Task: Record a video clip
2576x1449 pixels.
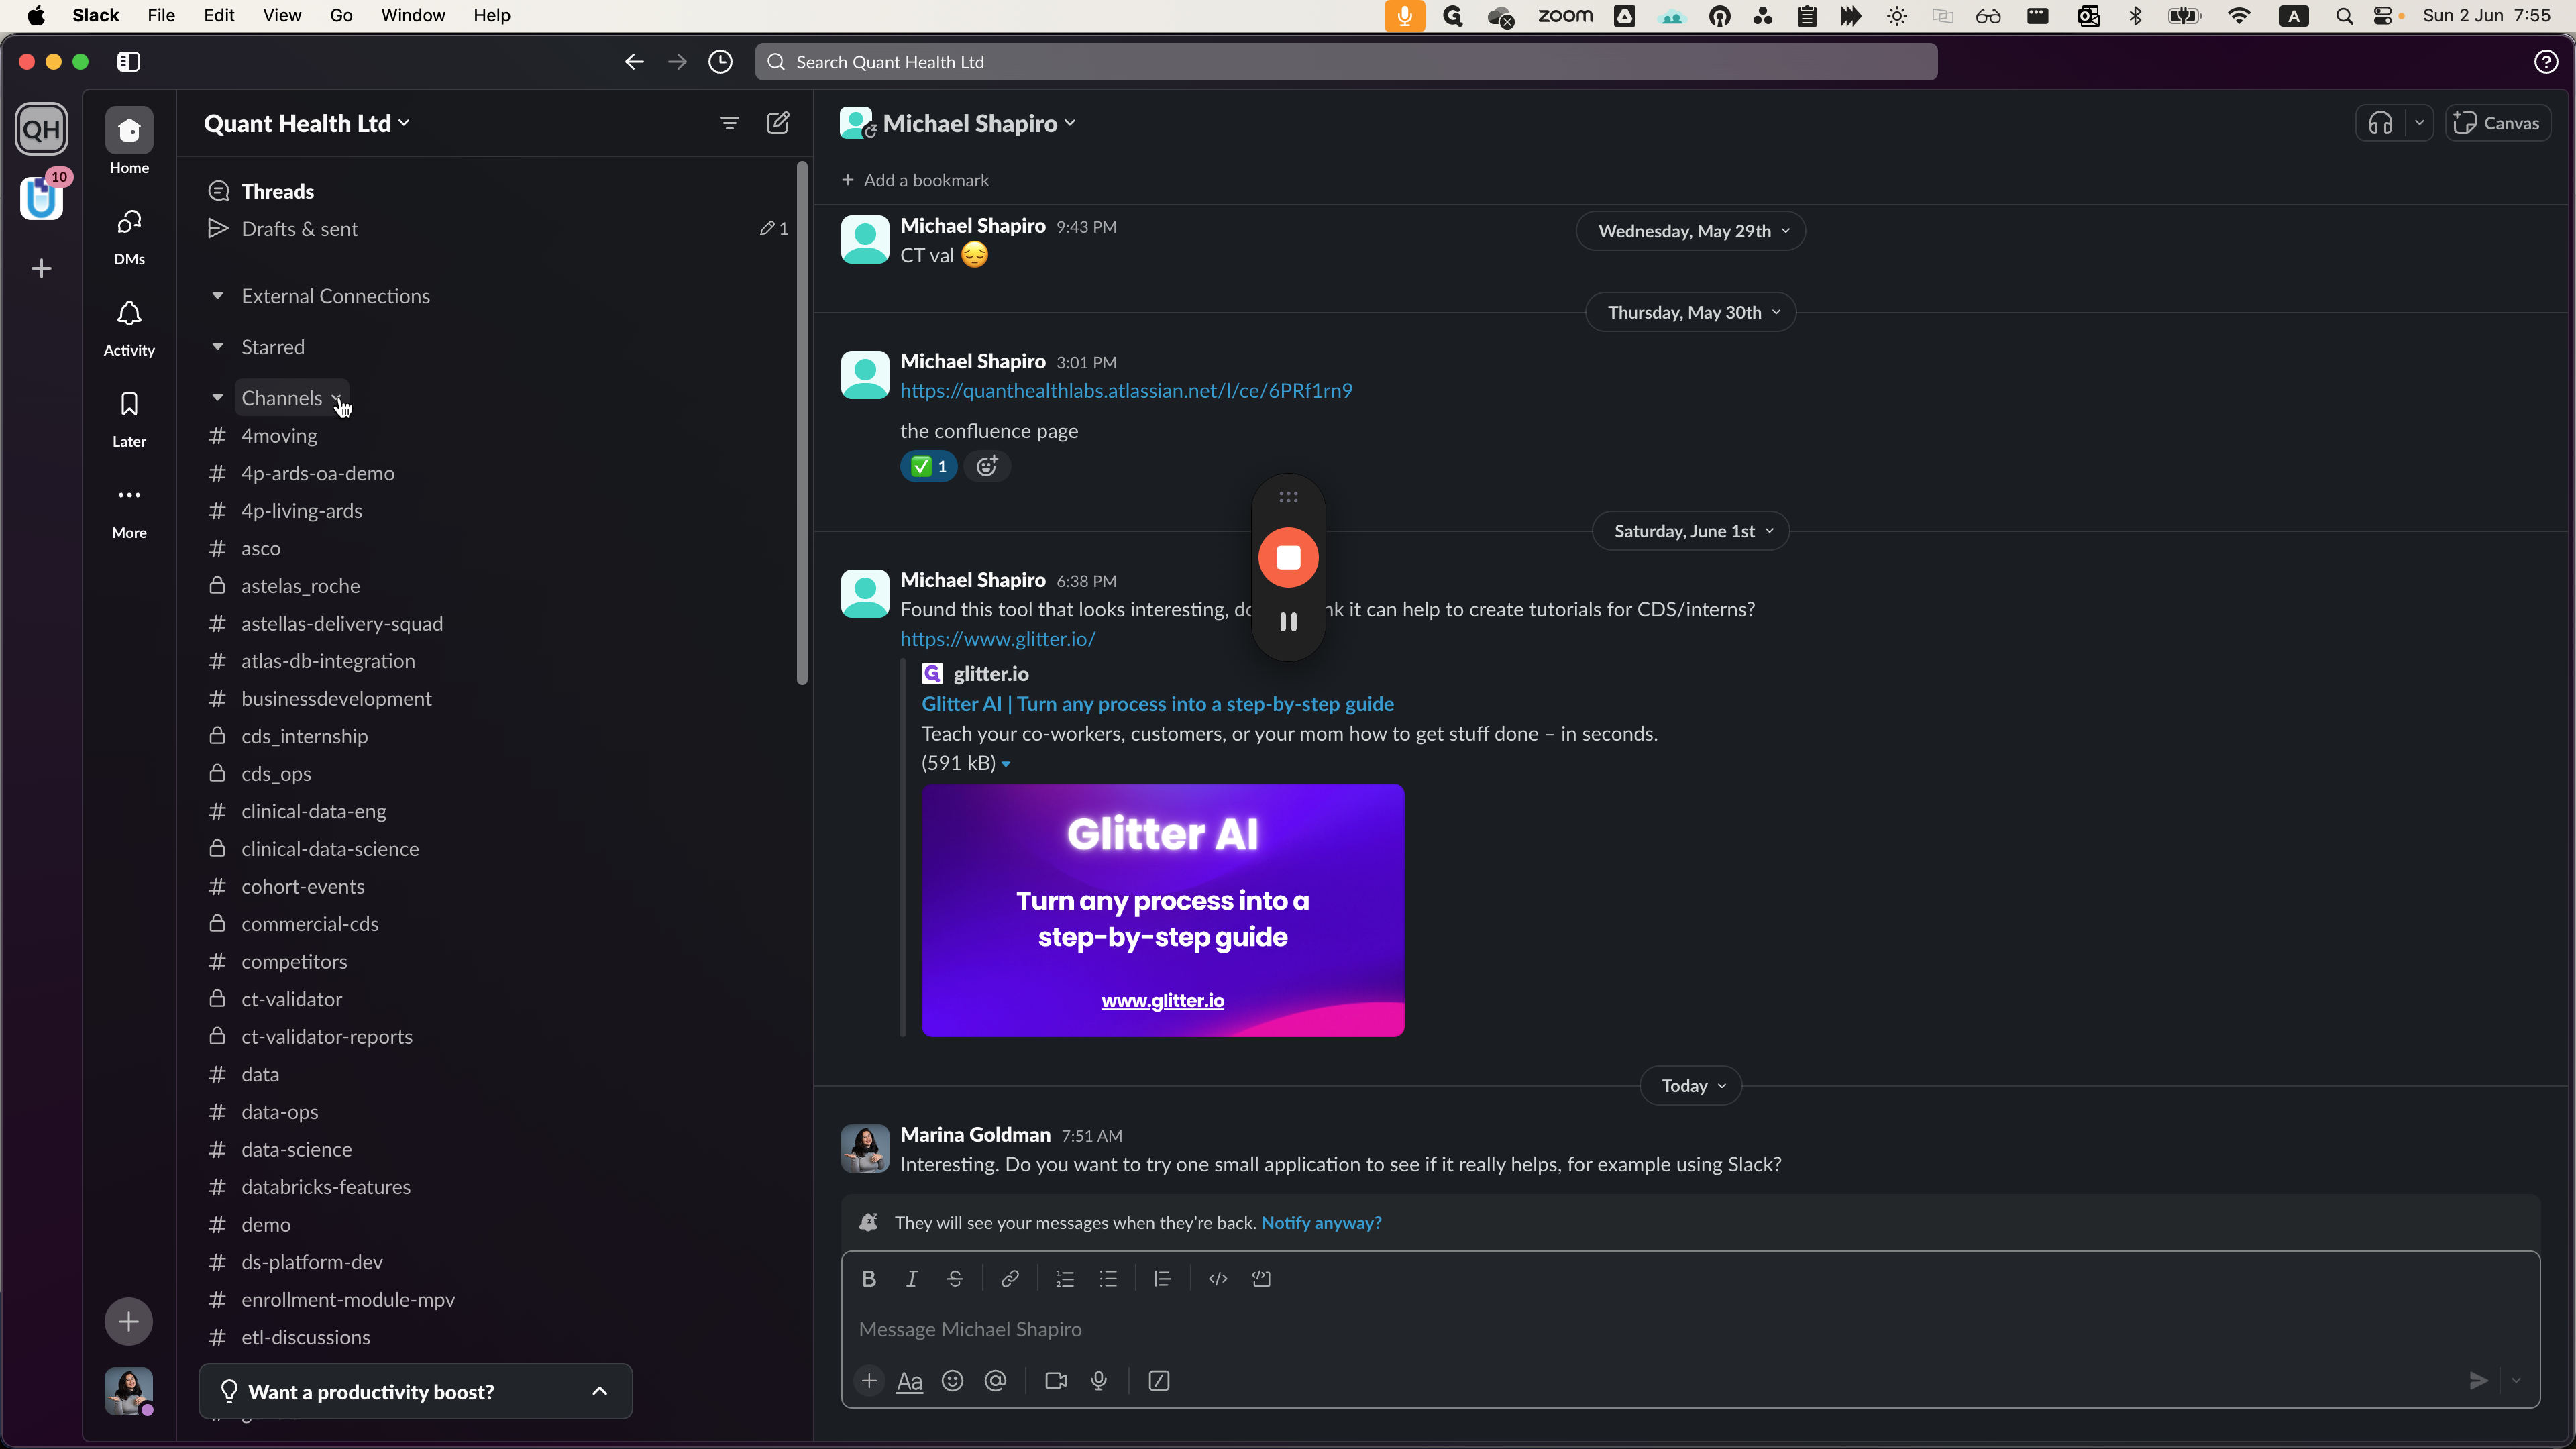Action: 1056,1381
